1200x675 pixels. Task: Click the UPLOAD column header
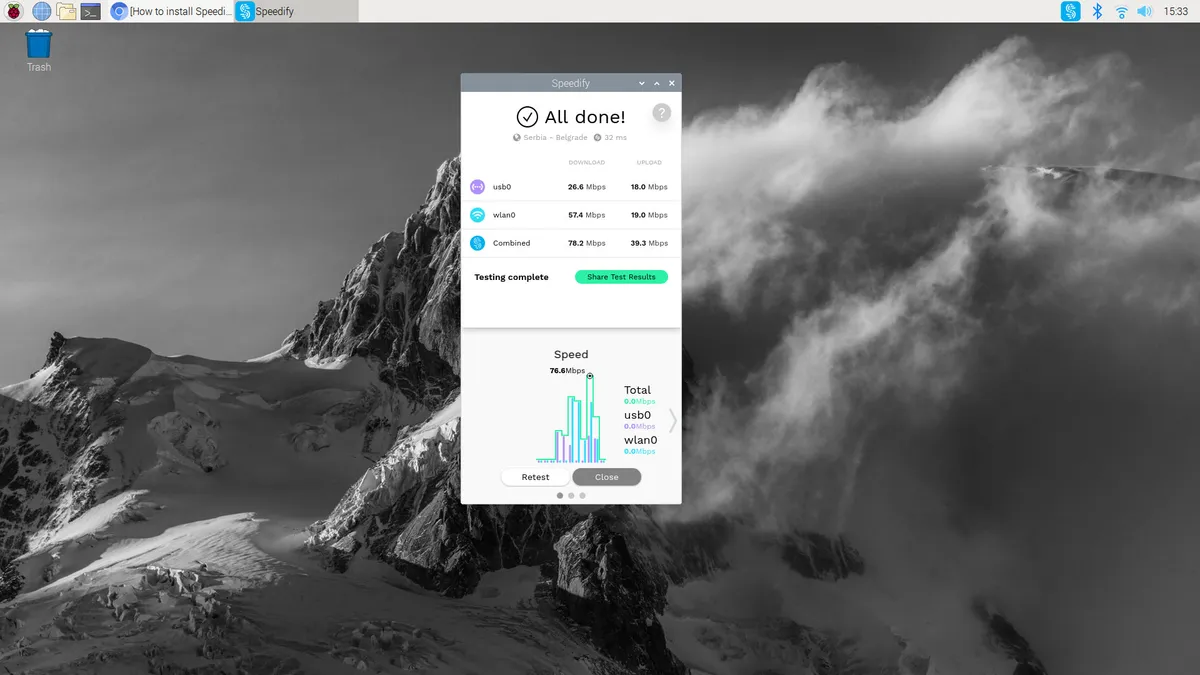649,162
